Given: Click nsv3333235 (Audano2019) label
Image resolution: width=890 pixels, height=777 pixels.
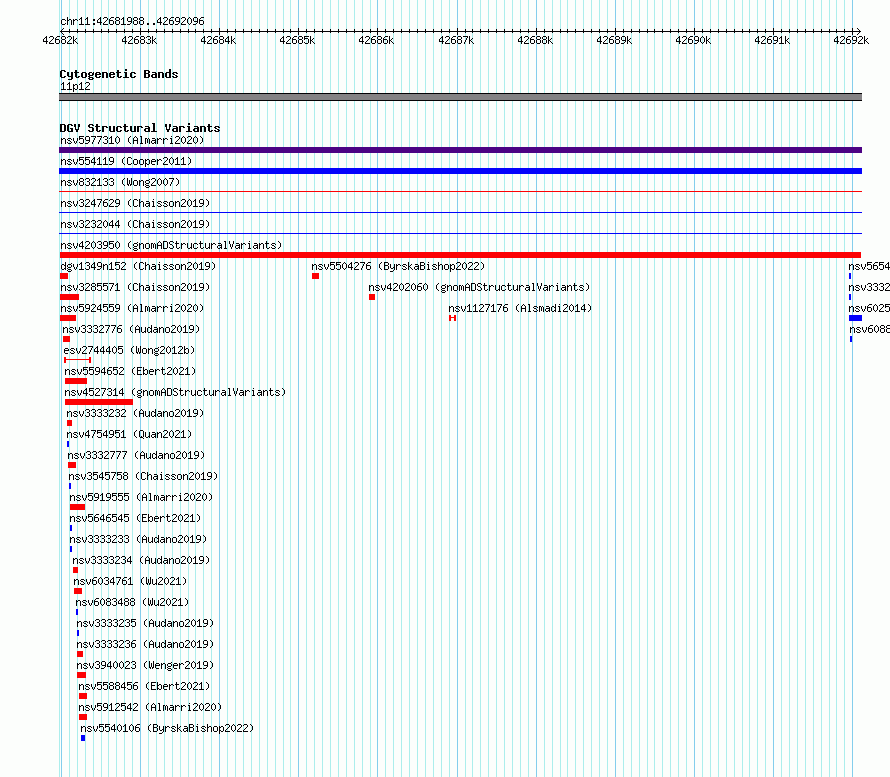Looking at the screenshot, I should tap(145, 623).
